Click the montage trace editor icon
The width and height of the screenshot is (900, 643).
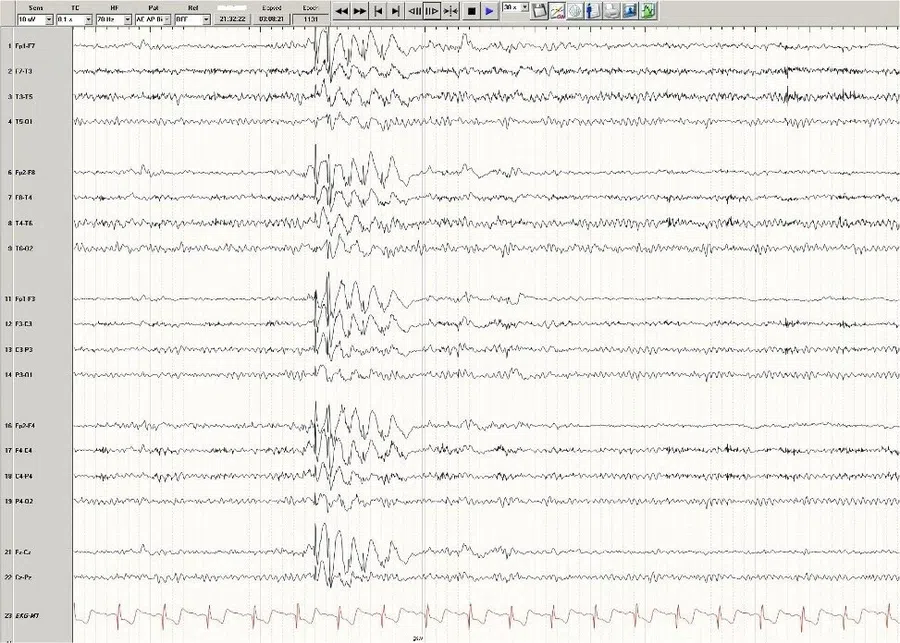tap(557, 10)
